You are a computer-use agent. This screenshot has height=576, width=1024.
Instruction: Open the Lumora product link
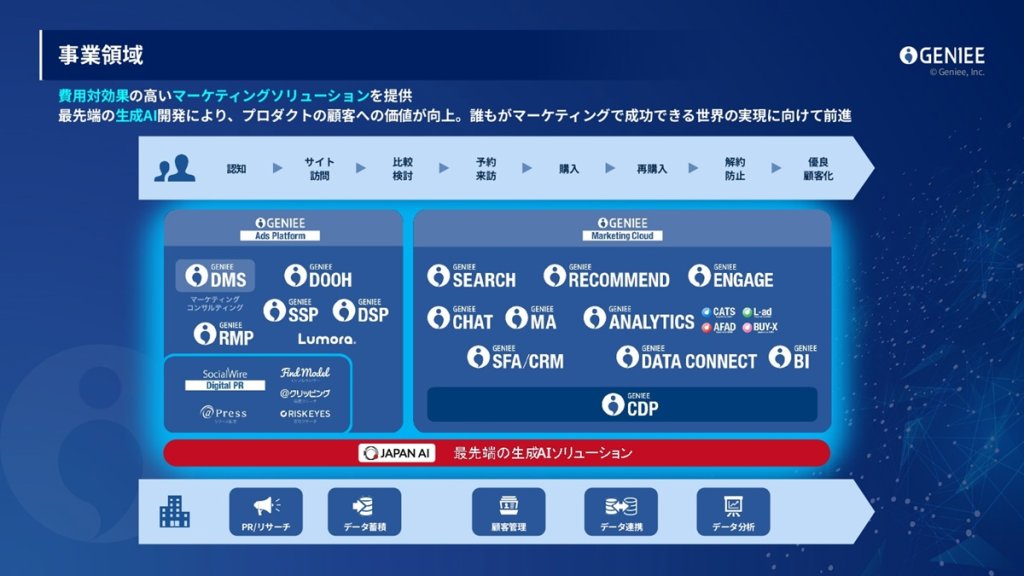(326, 338)
